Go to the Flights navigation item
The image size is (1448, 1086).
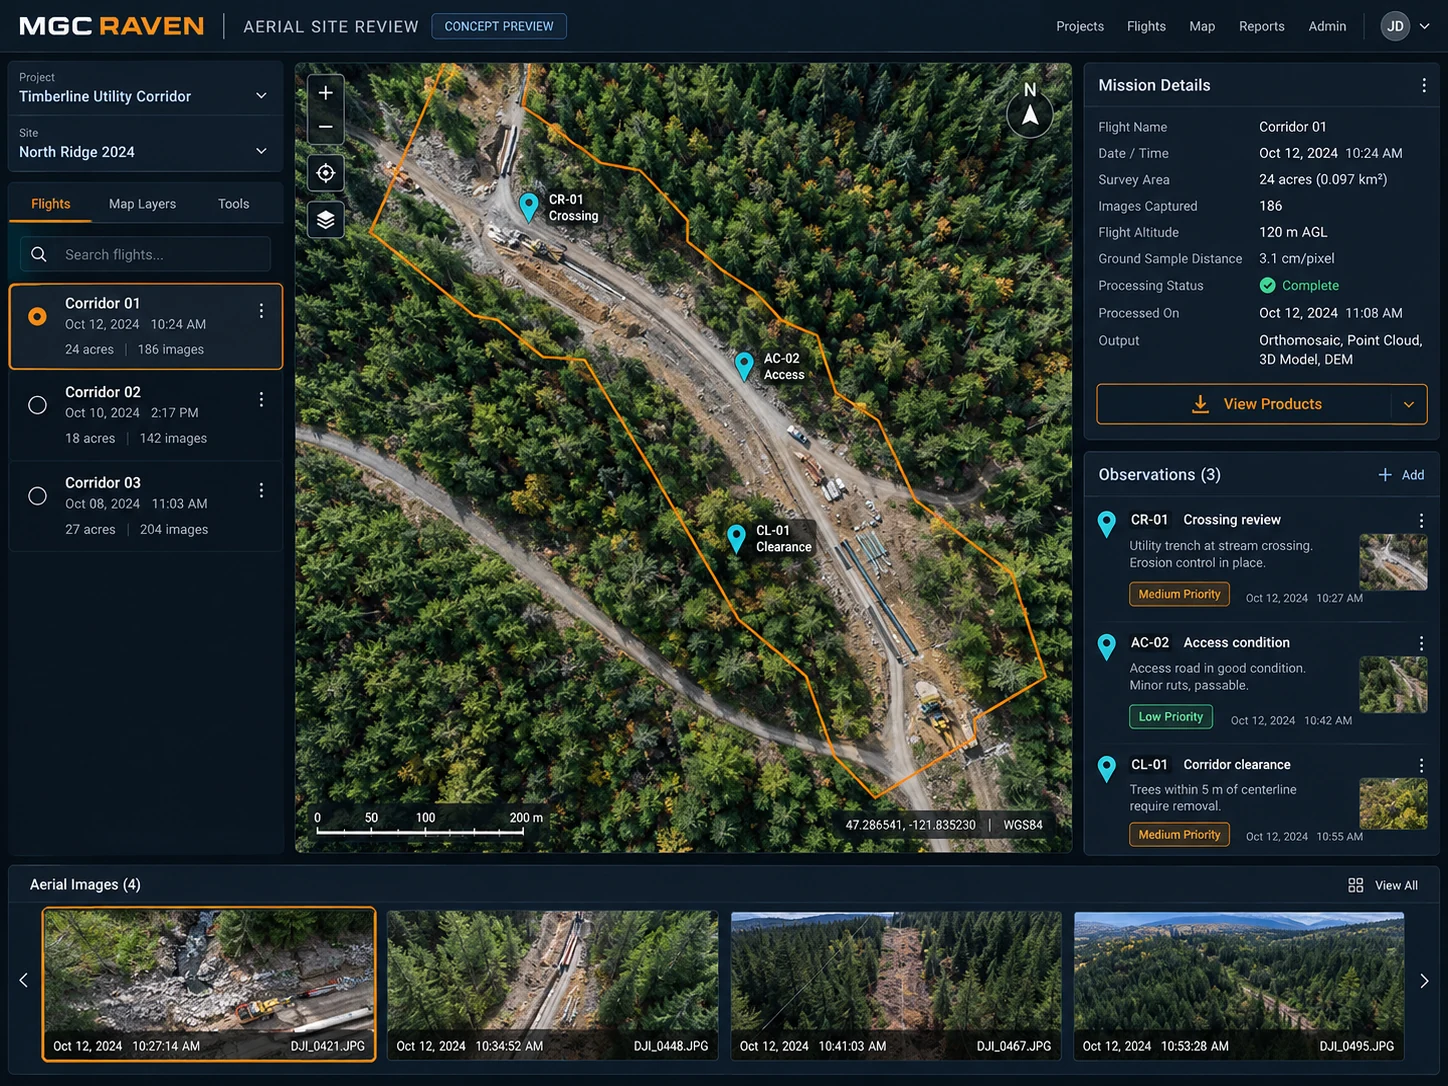click(1146, 26)
